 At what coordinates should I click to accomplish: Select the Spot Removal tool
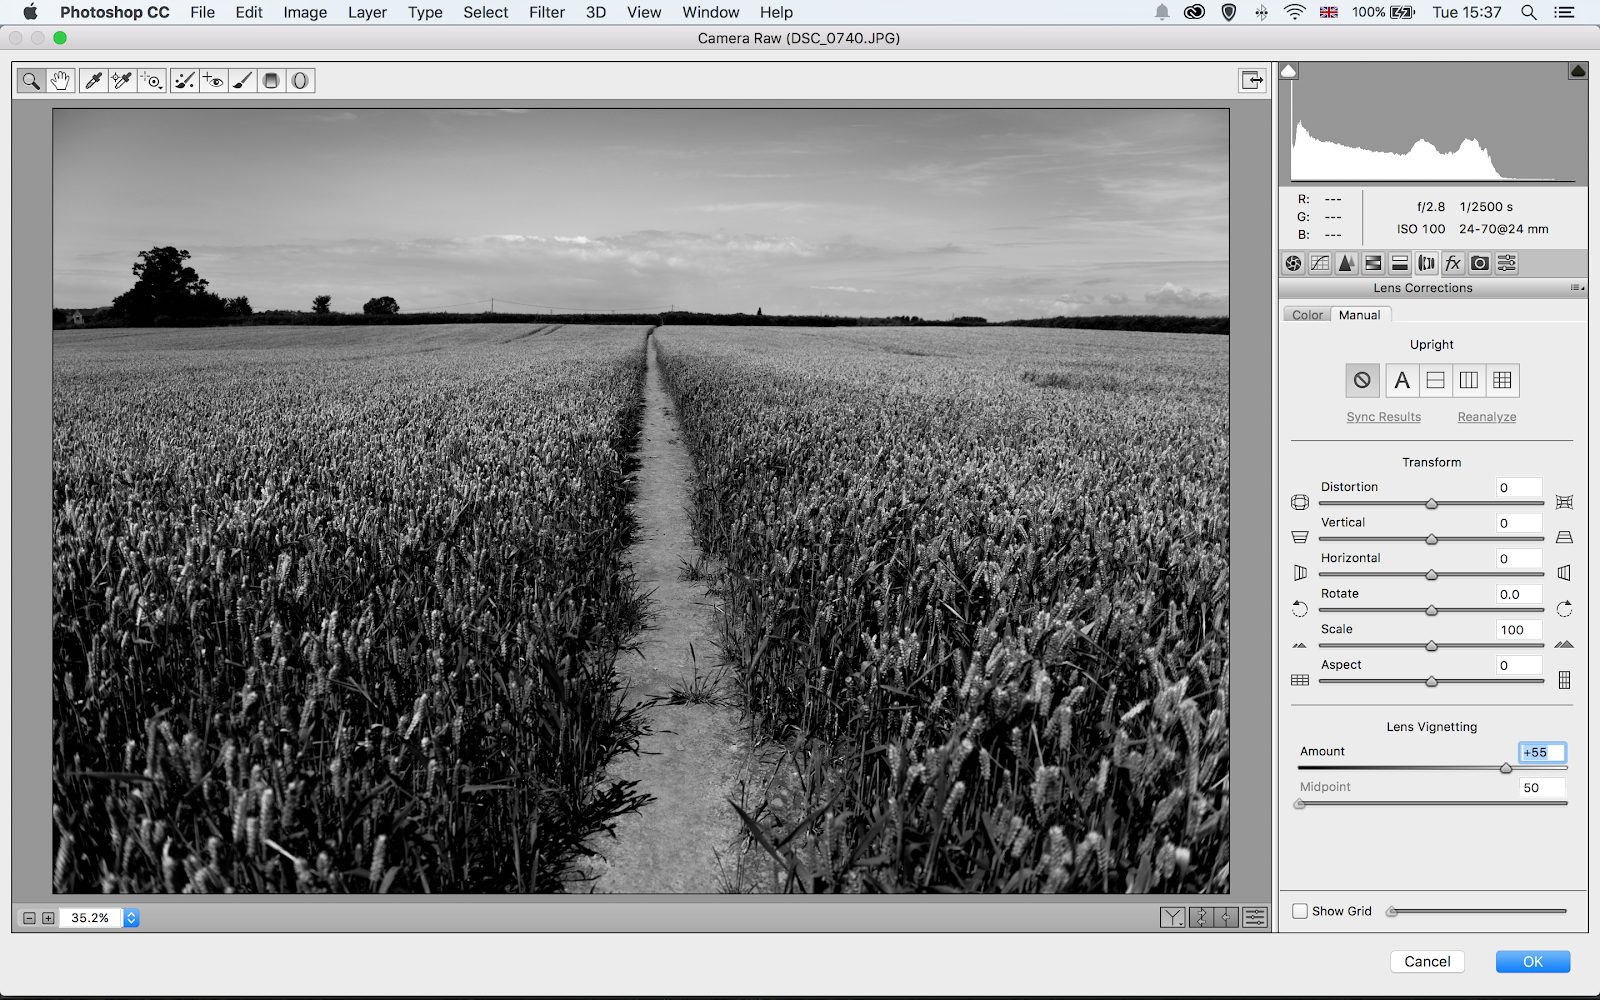[x=184, y=81]
